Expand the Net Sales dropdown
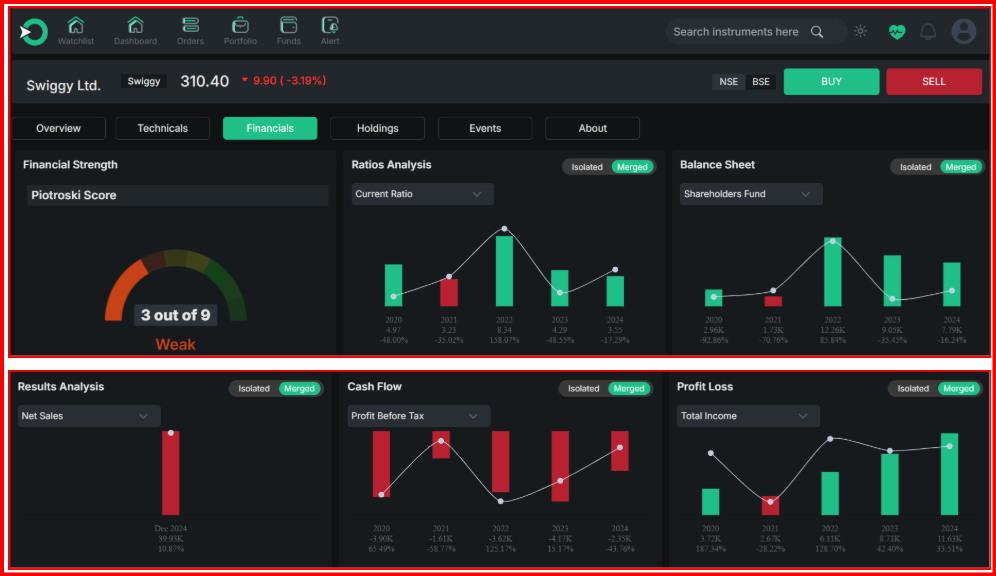996x576 pixels. [x=89, y=416]
